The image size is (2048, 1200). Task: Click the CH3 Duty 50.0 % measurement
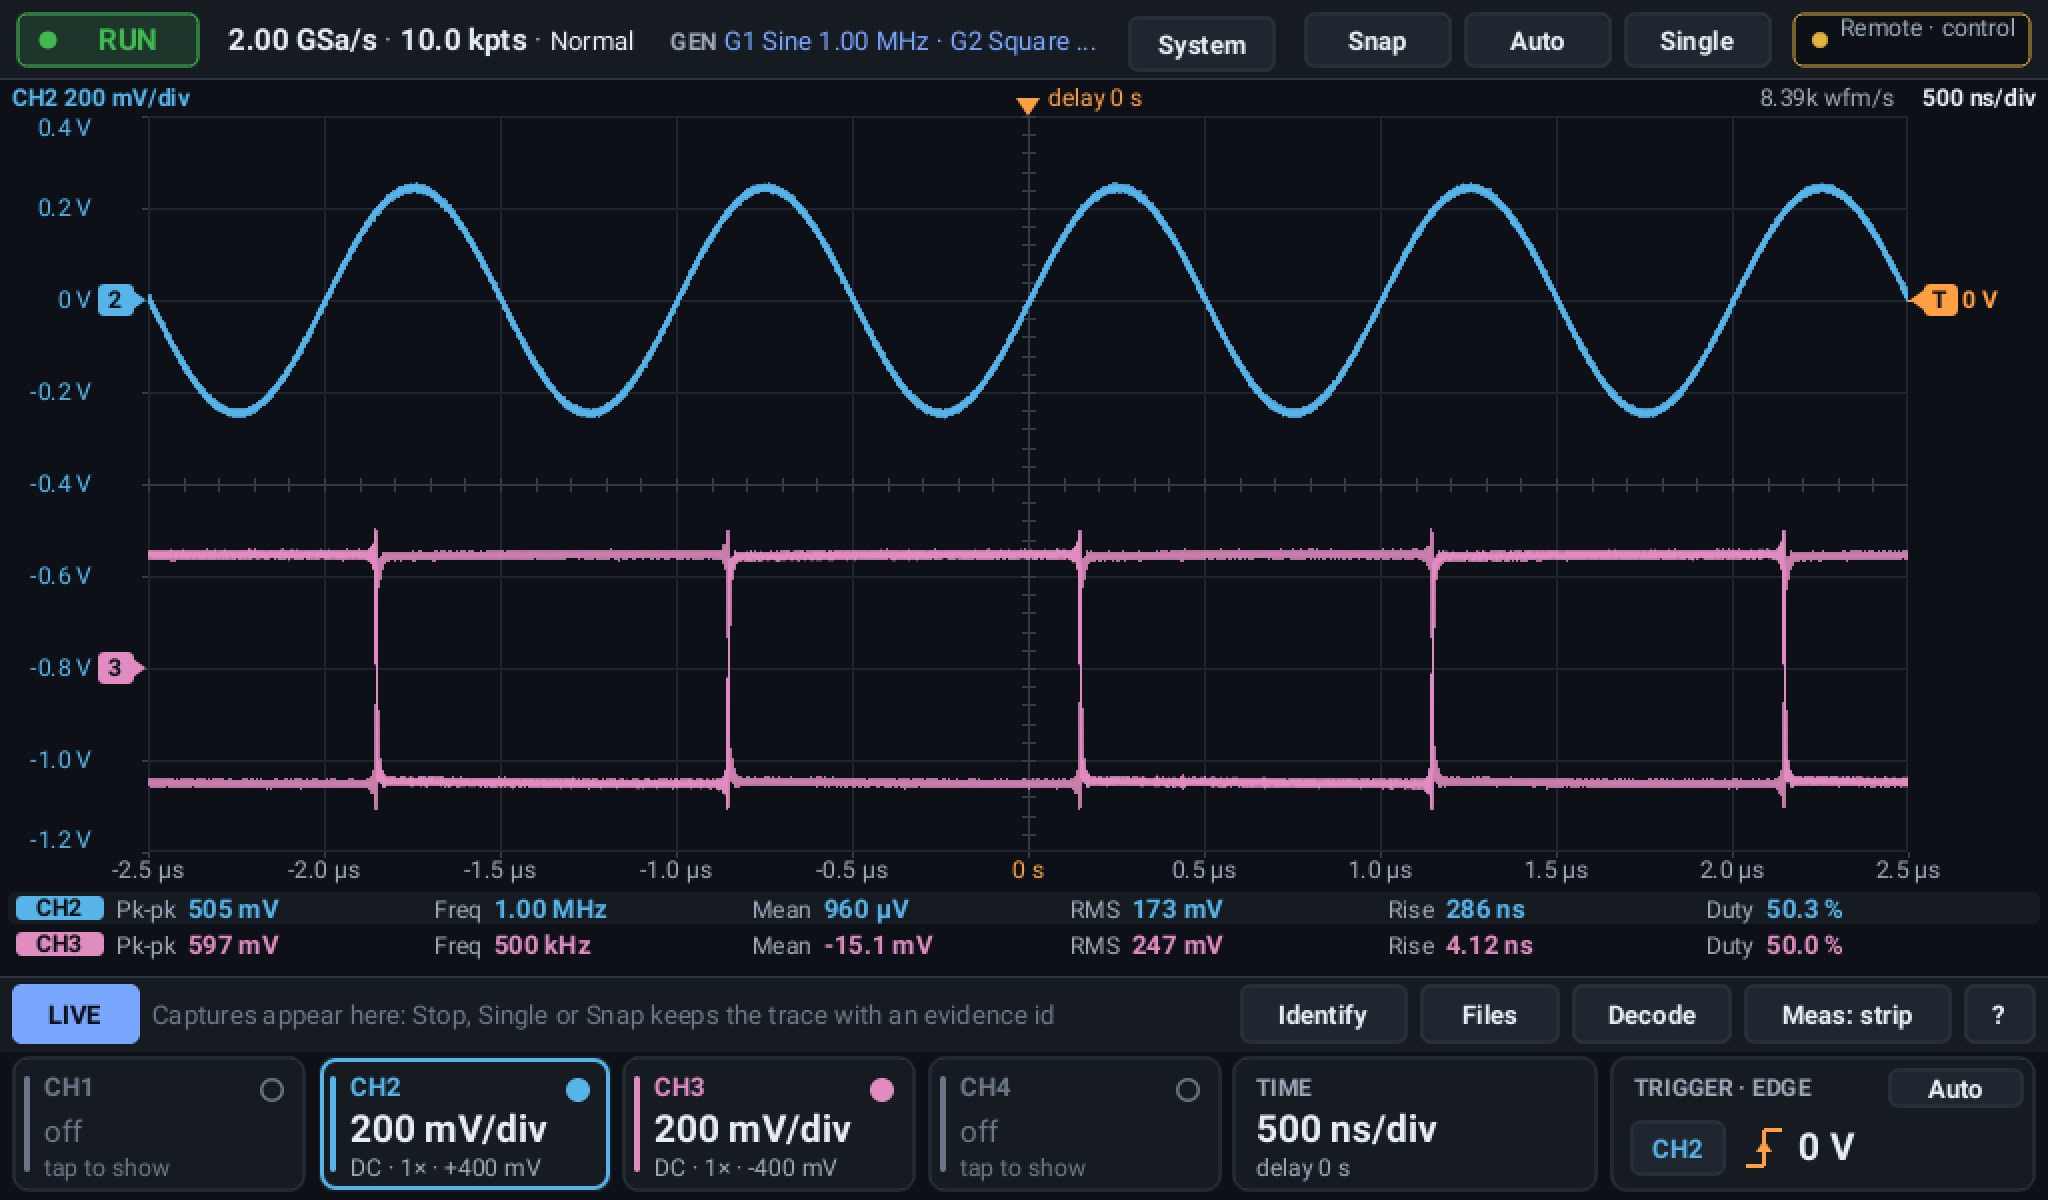1774,945
